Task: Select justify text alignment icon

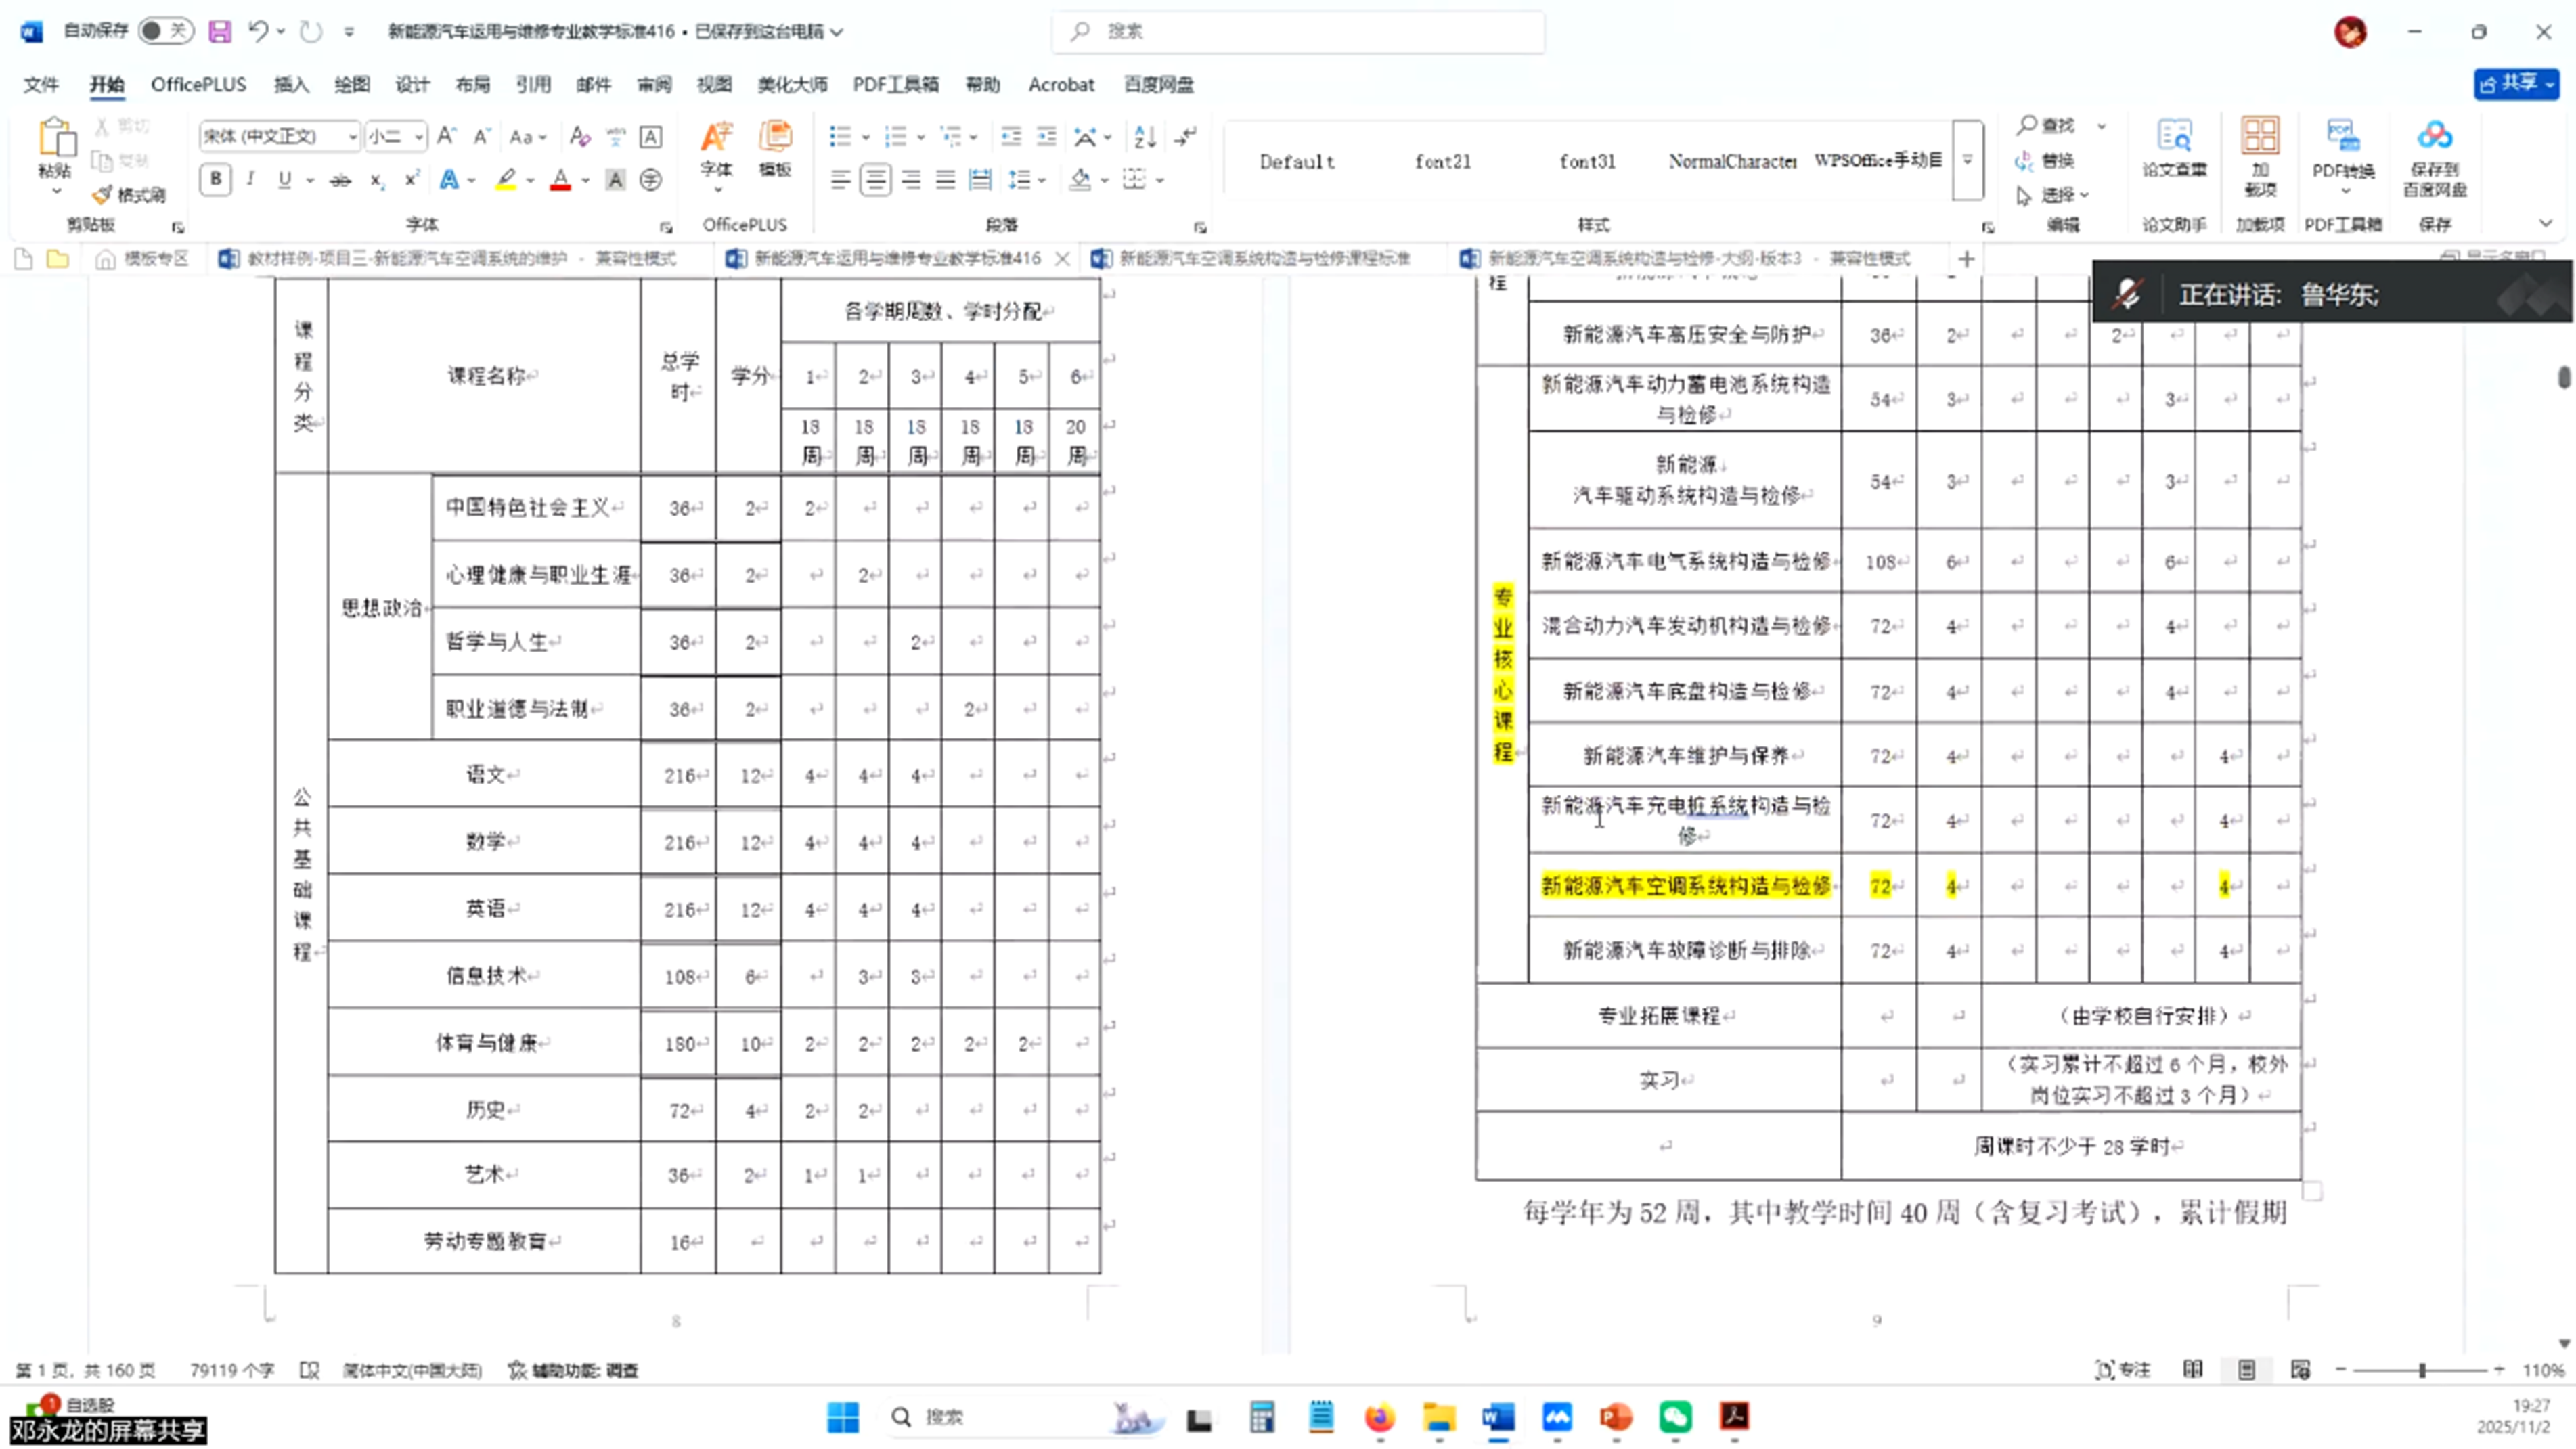Action: 945,180
